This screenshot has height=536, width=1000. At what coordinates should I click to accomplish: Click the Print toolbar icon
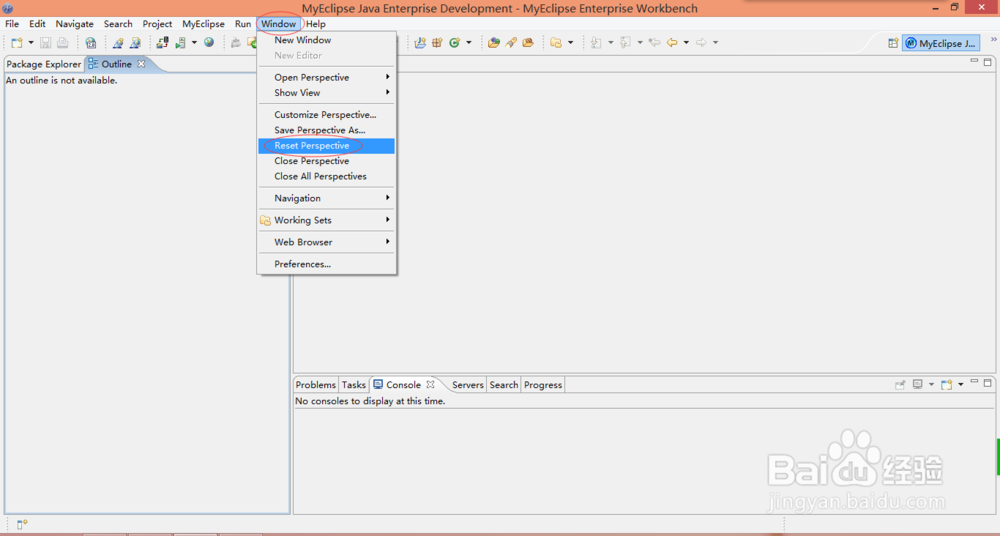coord(62,43)
